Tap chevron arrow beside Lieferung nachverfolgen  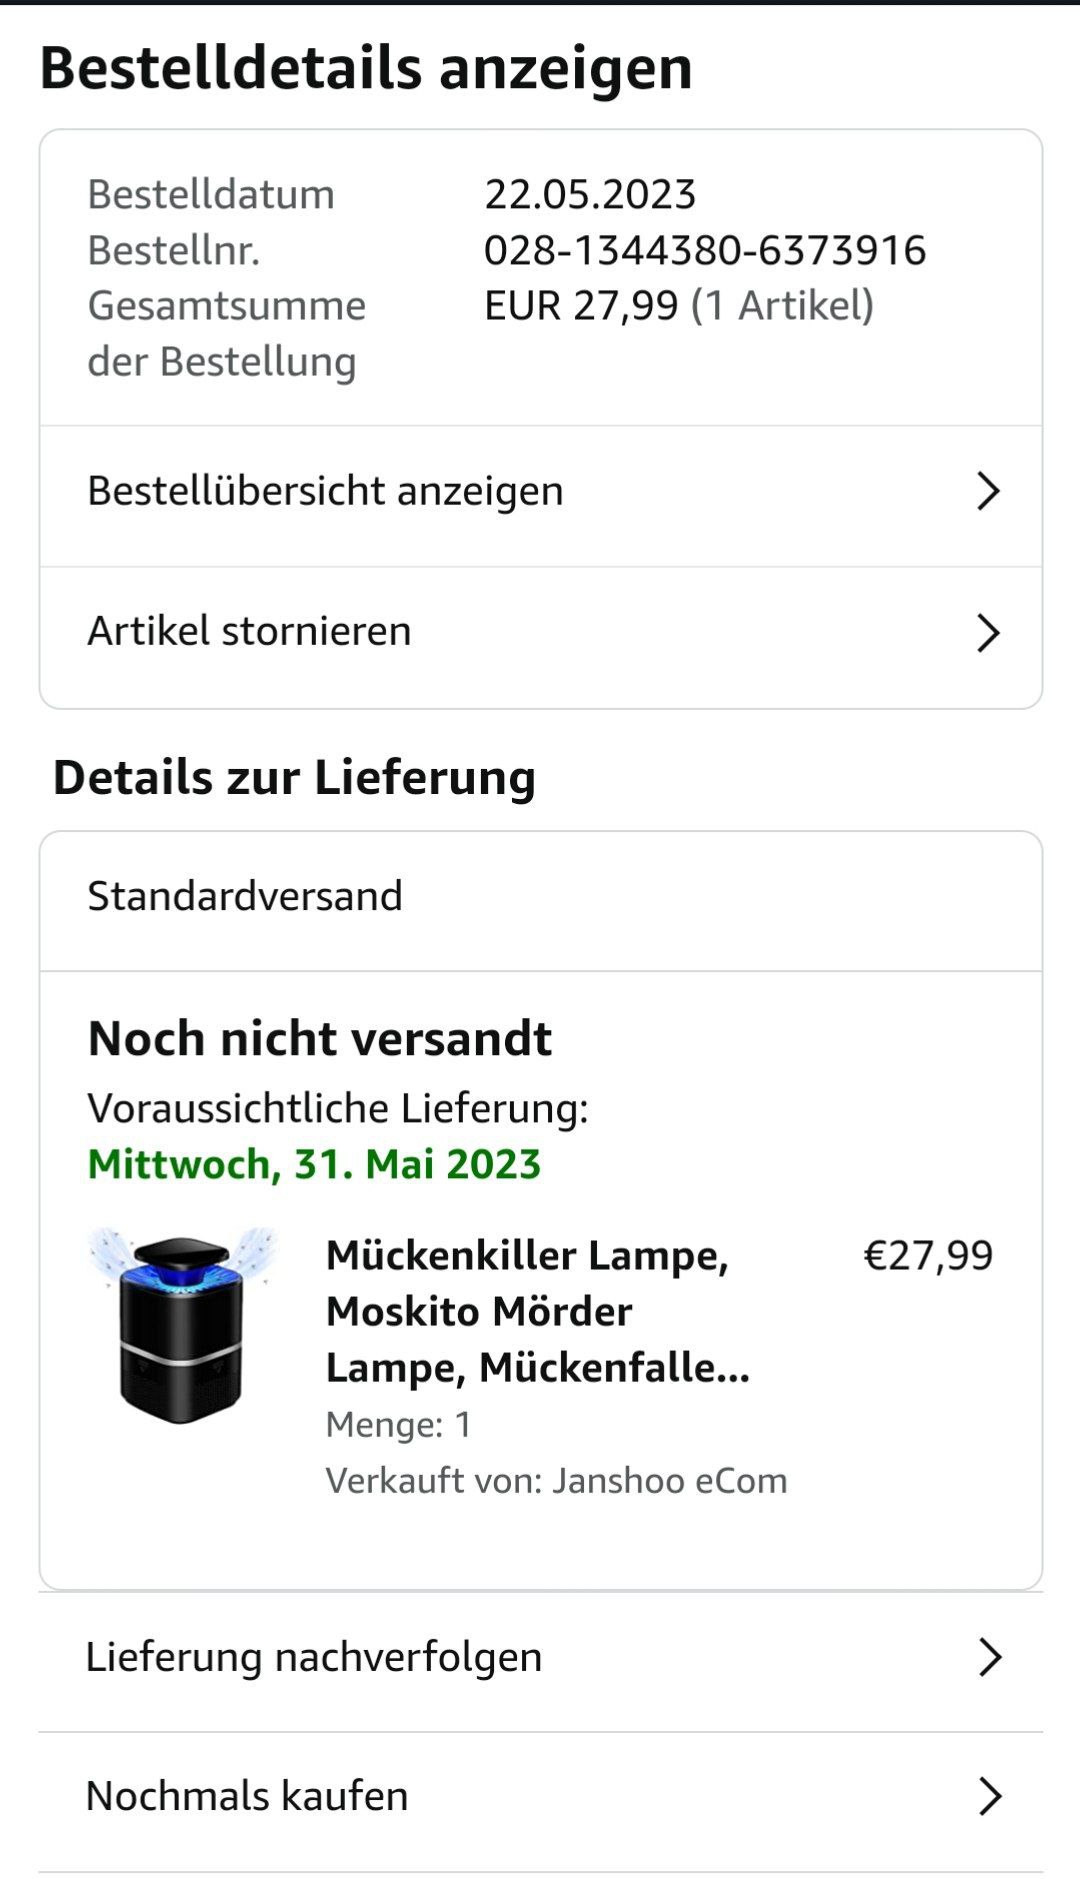990,1657
